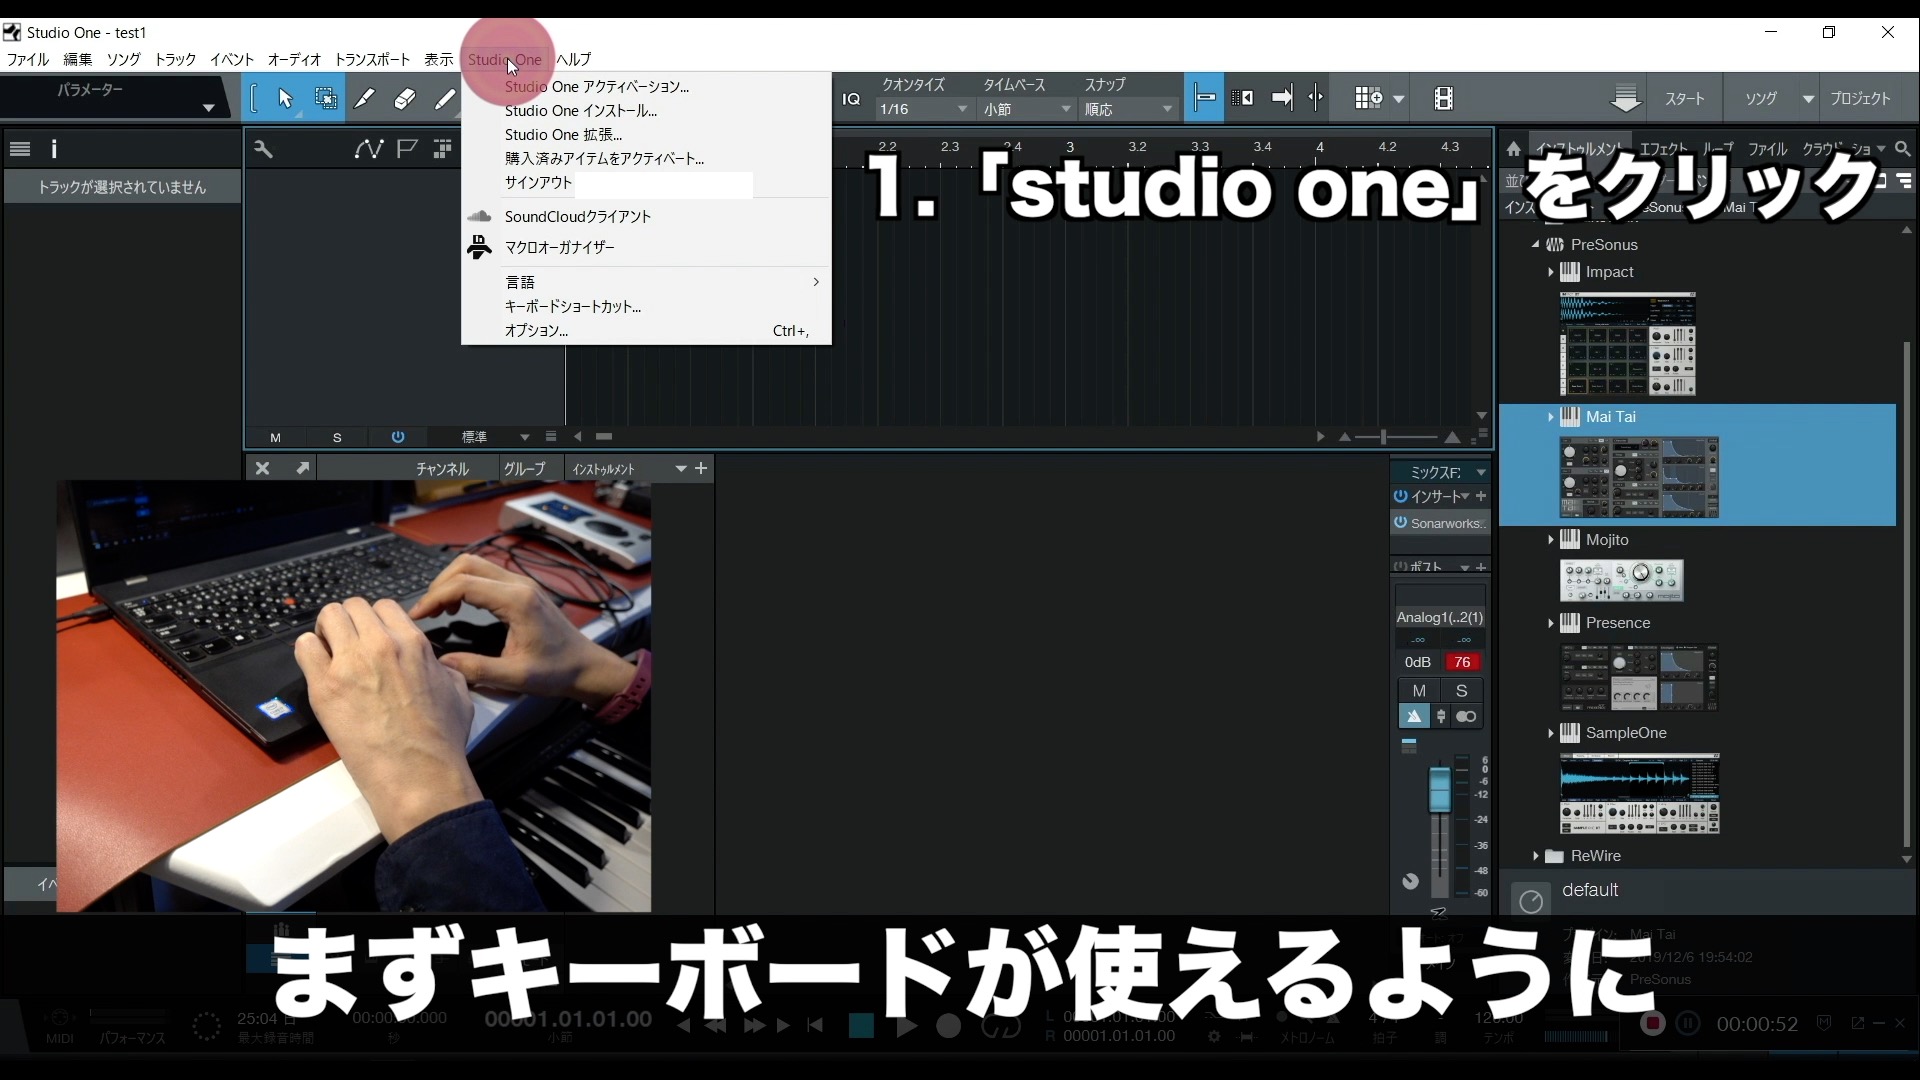
Task: Select the Arrow tool in the toolbar
Action: click(x=286, y=98)
